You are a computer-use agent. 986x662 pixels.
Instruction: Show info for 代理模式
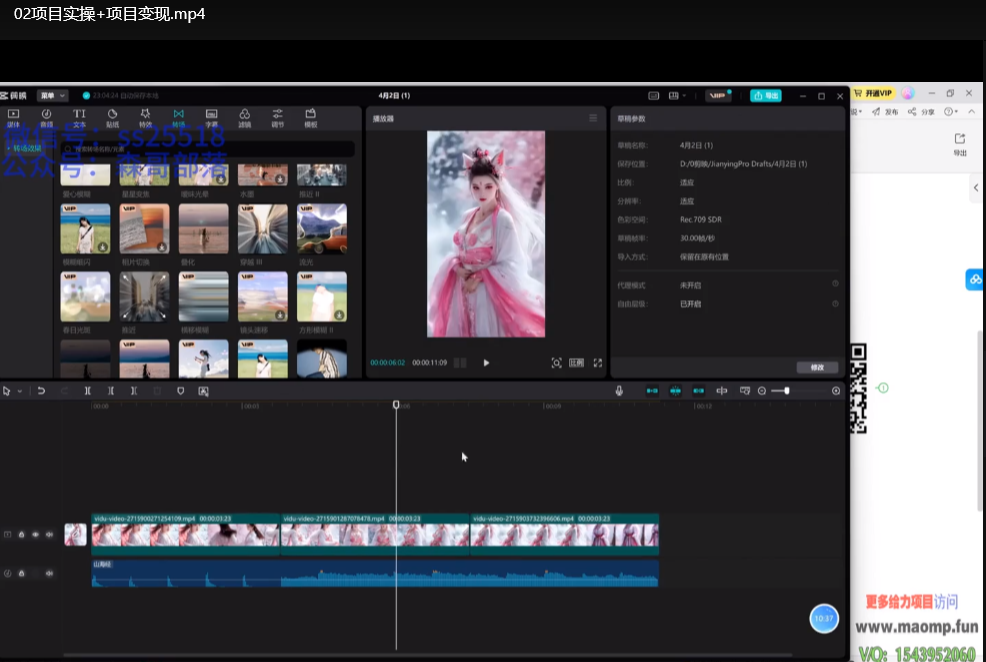(x=835, y=284)
